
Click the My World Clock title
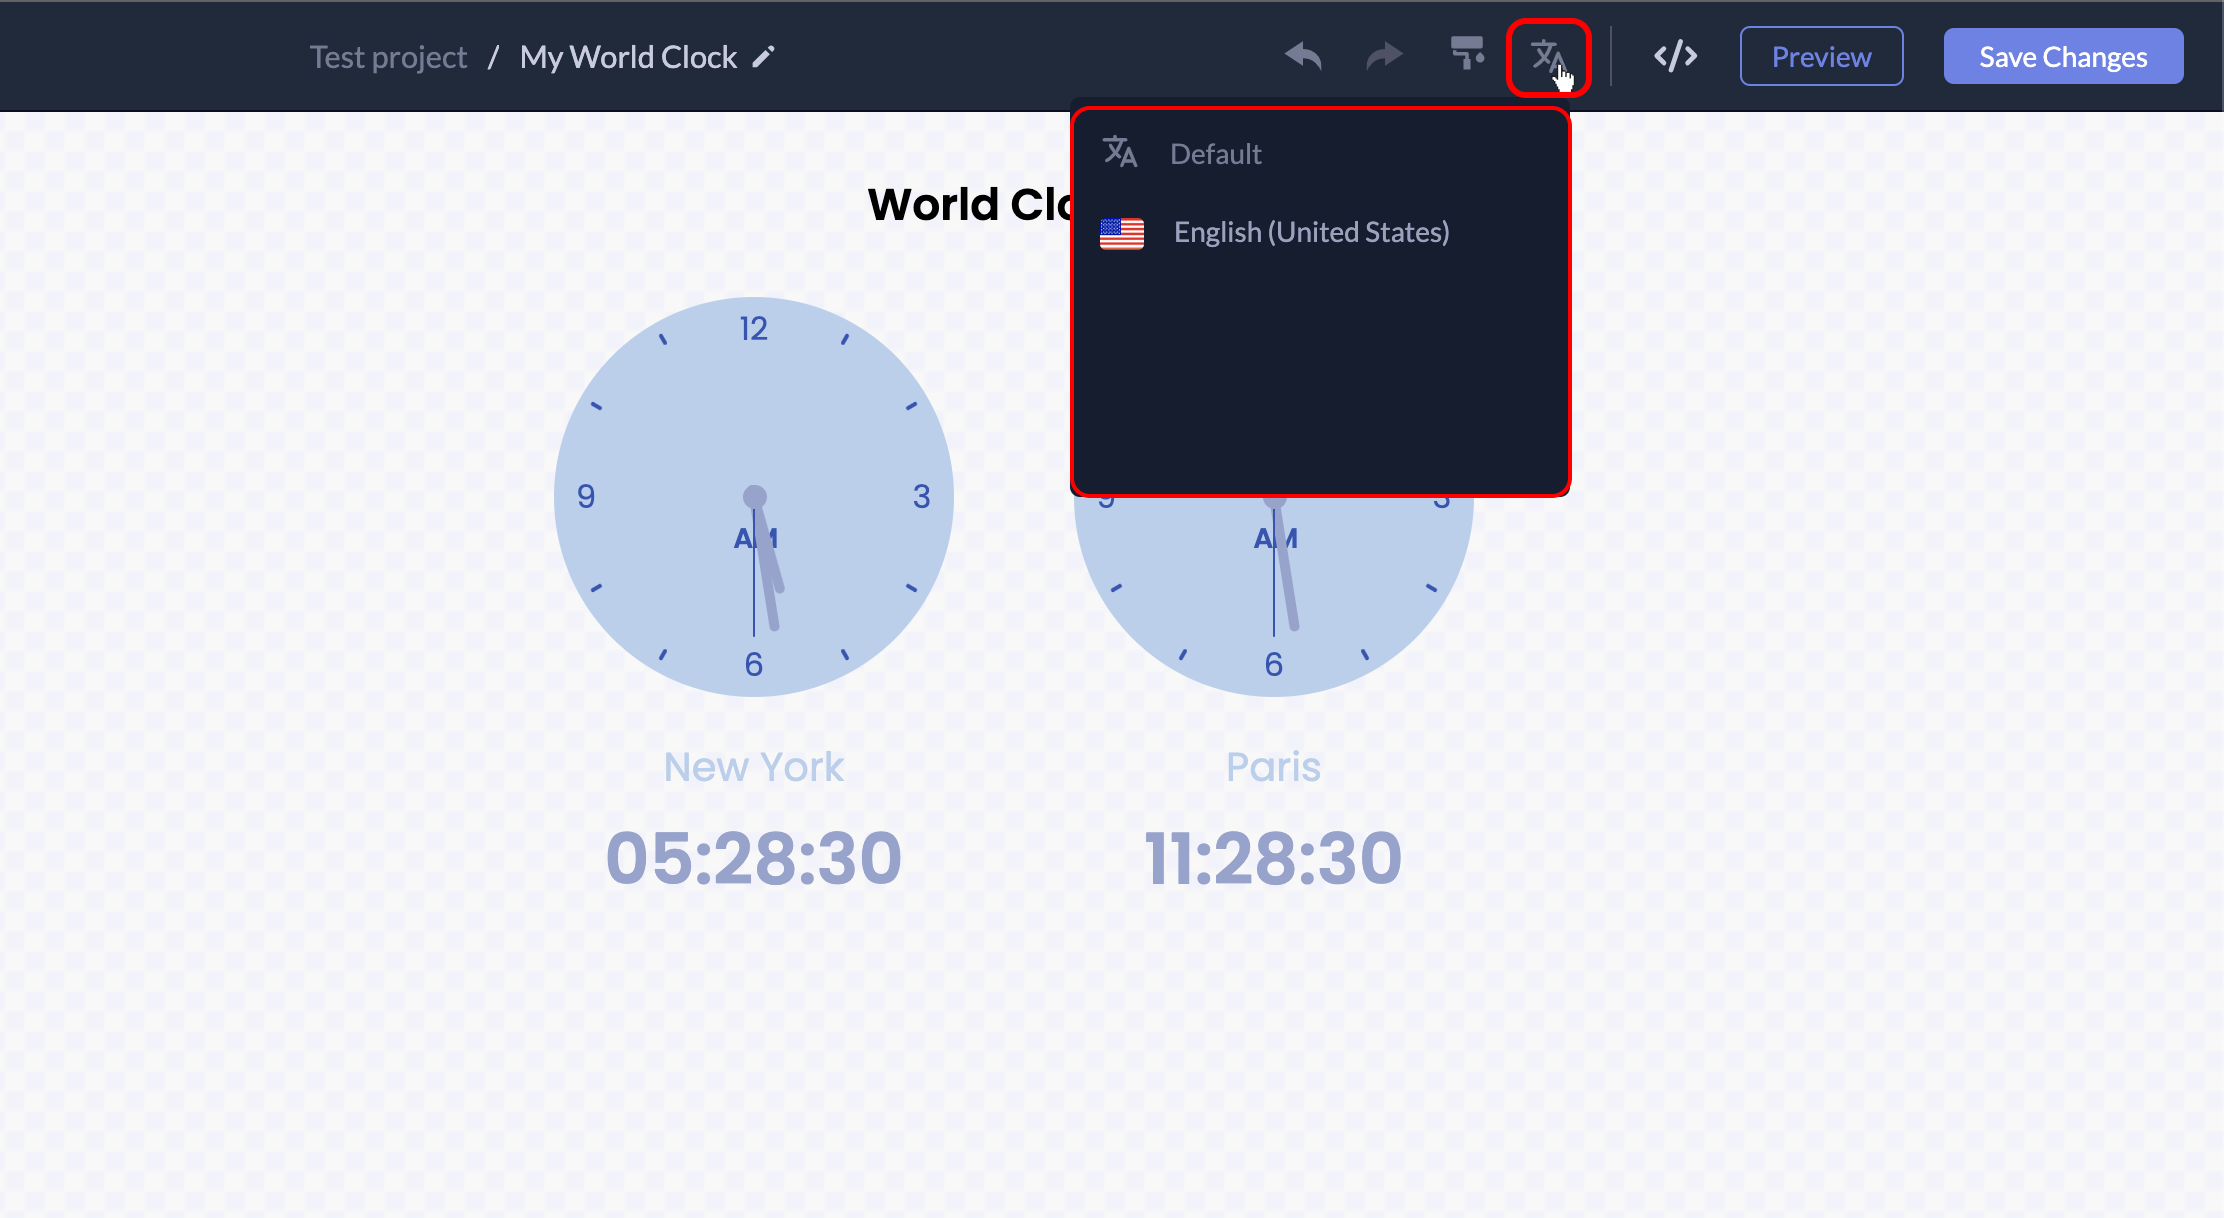[628, 57]
